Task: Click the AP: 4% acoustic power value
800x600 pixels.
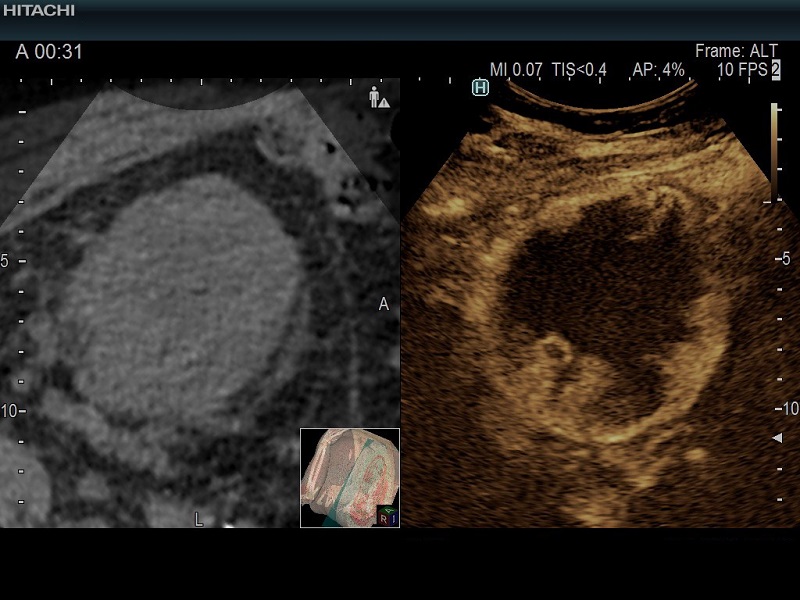Action: [x=659, y=70]
